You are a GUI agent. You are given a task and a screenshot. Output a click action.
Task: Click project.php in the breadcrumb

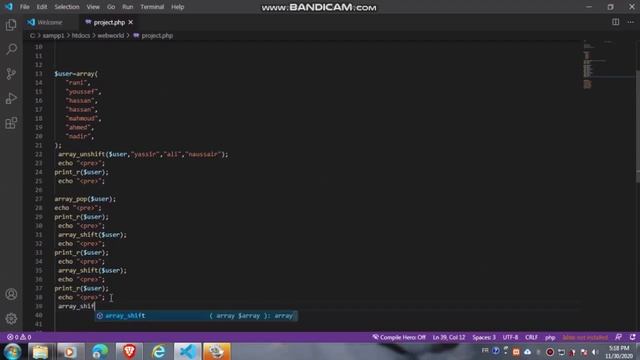157,36
